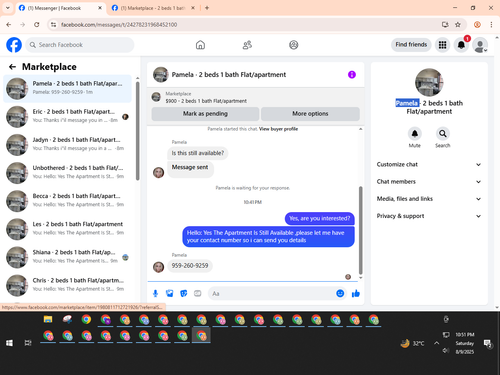Open the Unbothered conversation in the list
Screen dimensions: 500x375
pos(67,173)
